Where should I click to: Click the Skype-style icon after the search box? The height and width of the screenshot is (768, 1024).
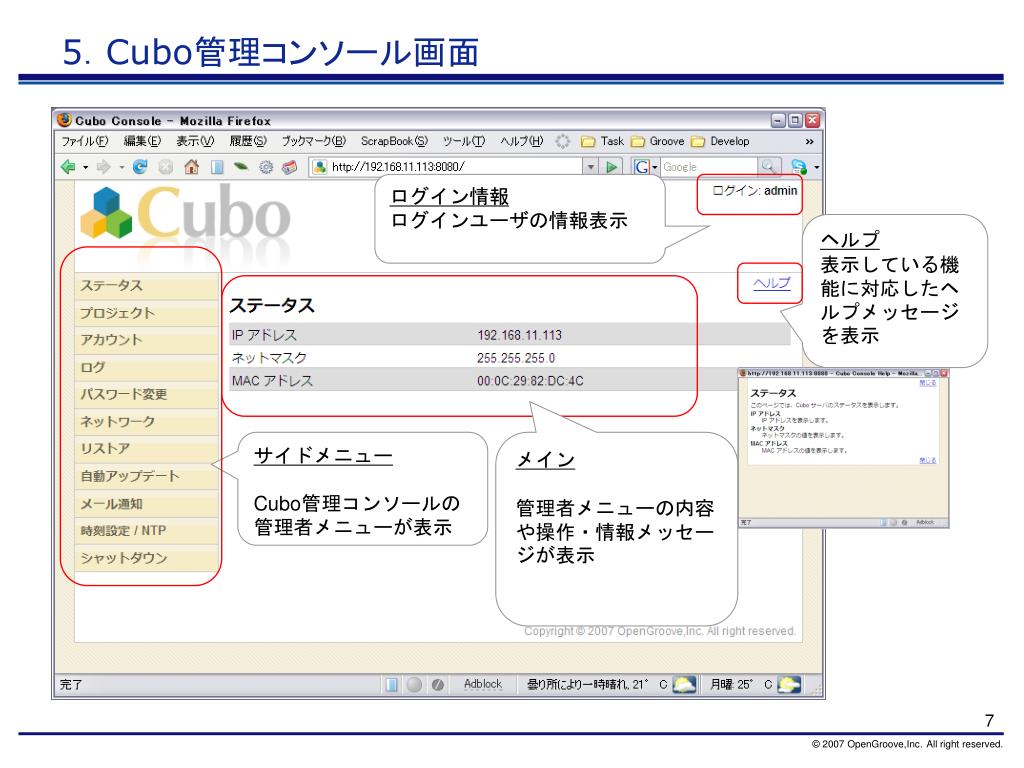pos(799,167)
